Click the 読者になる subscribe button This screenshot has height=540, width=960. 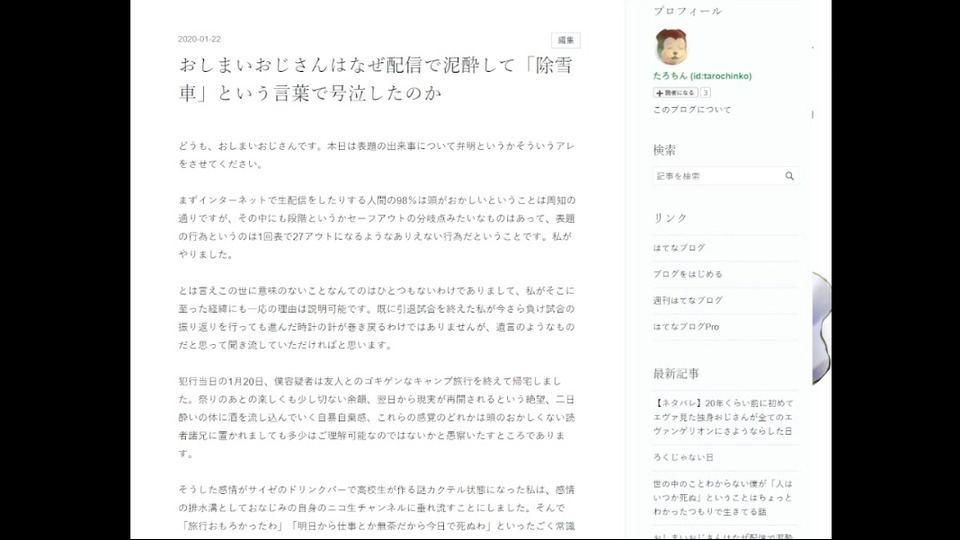point(675,93)
